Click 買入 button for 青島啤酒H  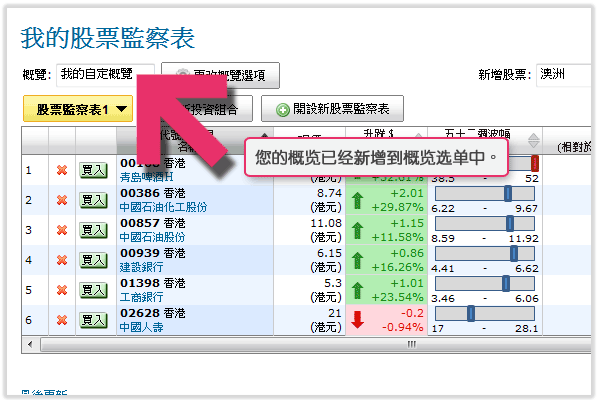(x=93, y=170)
